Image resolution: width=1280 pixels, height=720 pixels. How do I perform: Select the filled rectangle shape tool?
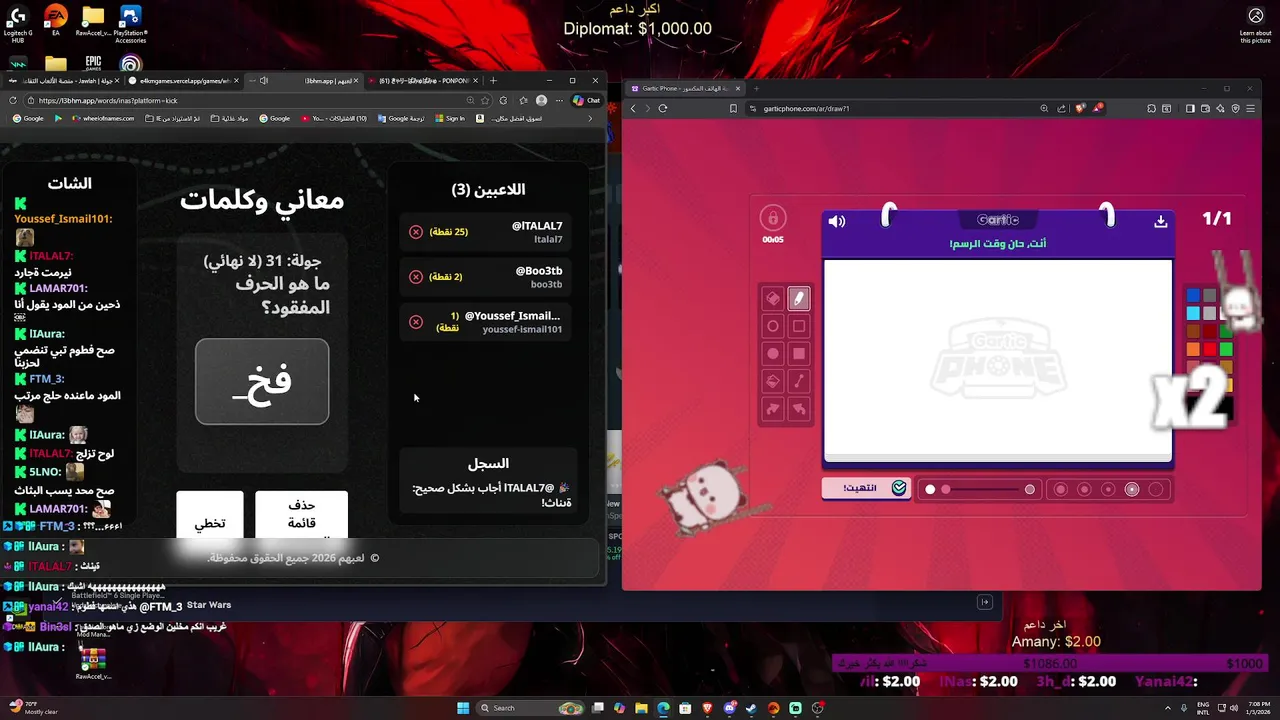point(799,353)
